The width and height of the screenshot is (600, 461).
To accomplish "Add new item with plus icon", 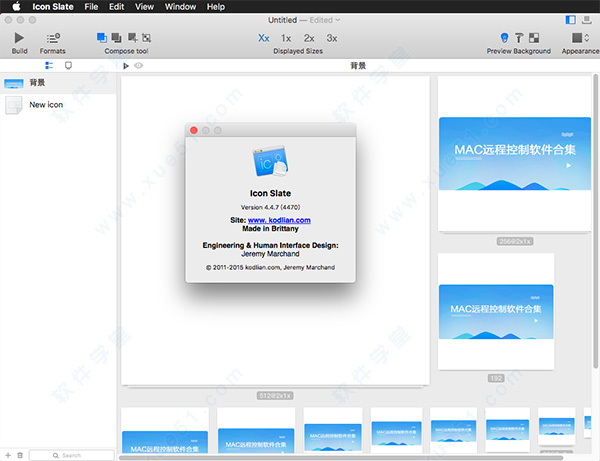I will click(8, 455).
